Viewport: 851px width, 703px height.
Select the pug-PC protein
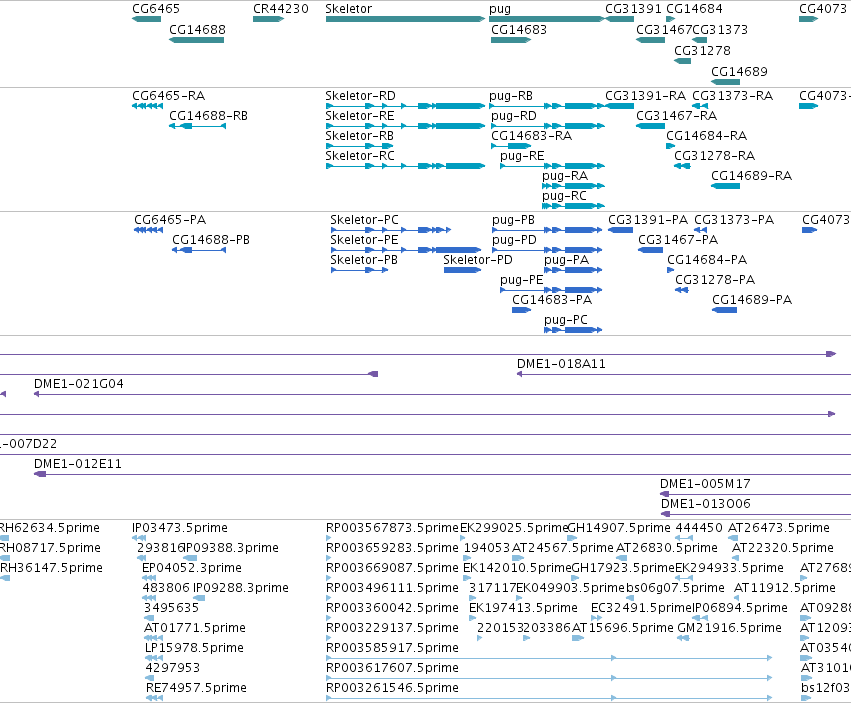pyautogui.click(x=573, y=330)
